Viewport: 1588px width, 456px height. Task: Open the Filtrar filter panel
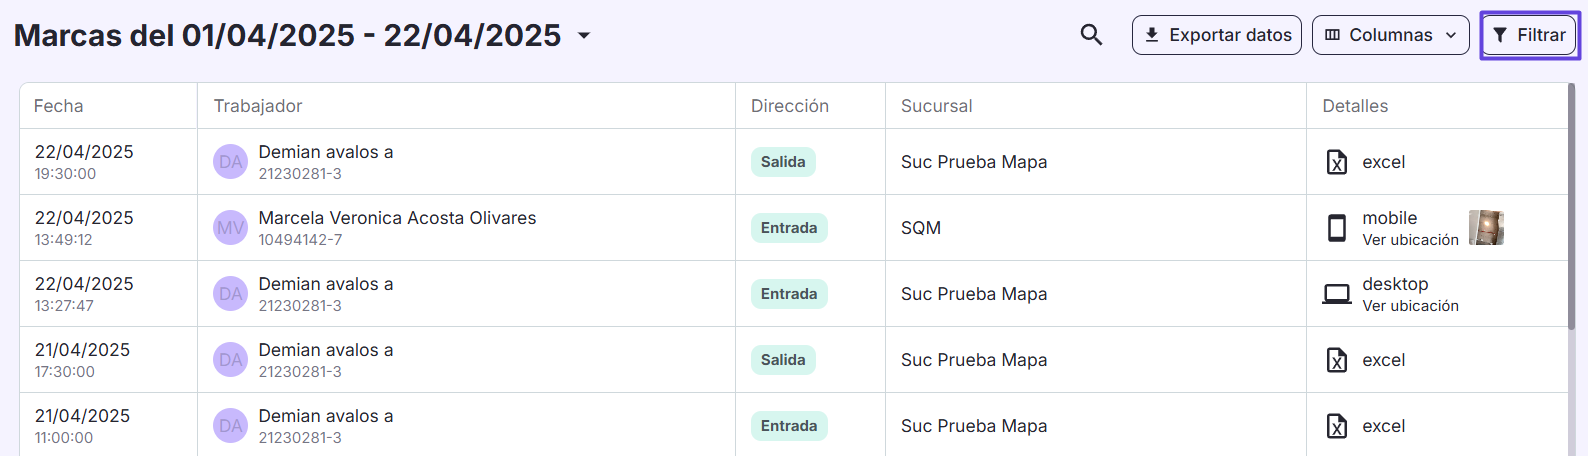pos(1530,35)
